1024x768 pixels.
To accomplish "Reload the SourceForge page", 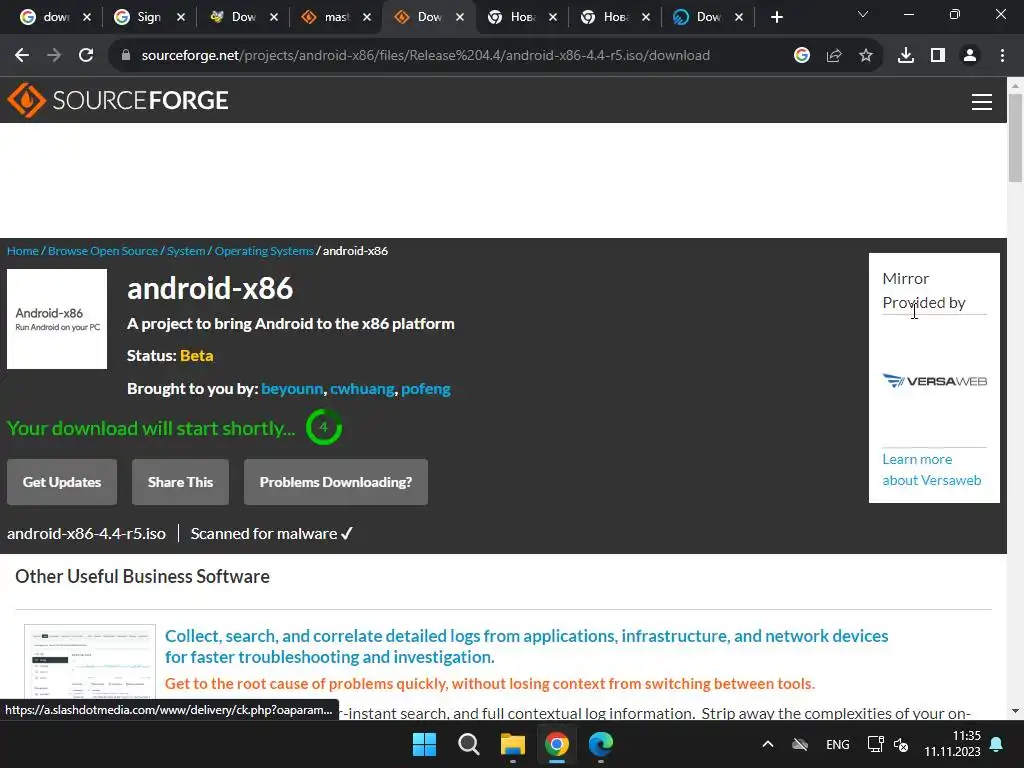I will [x=86, y=56].
